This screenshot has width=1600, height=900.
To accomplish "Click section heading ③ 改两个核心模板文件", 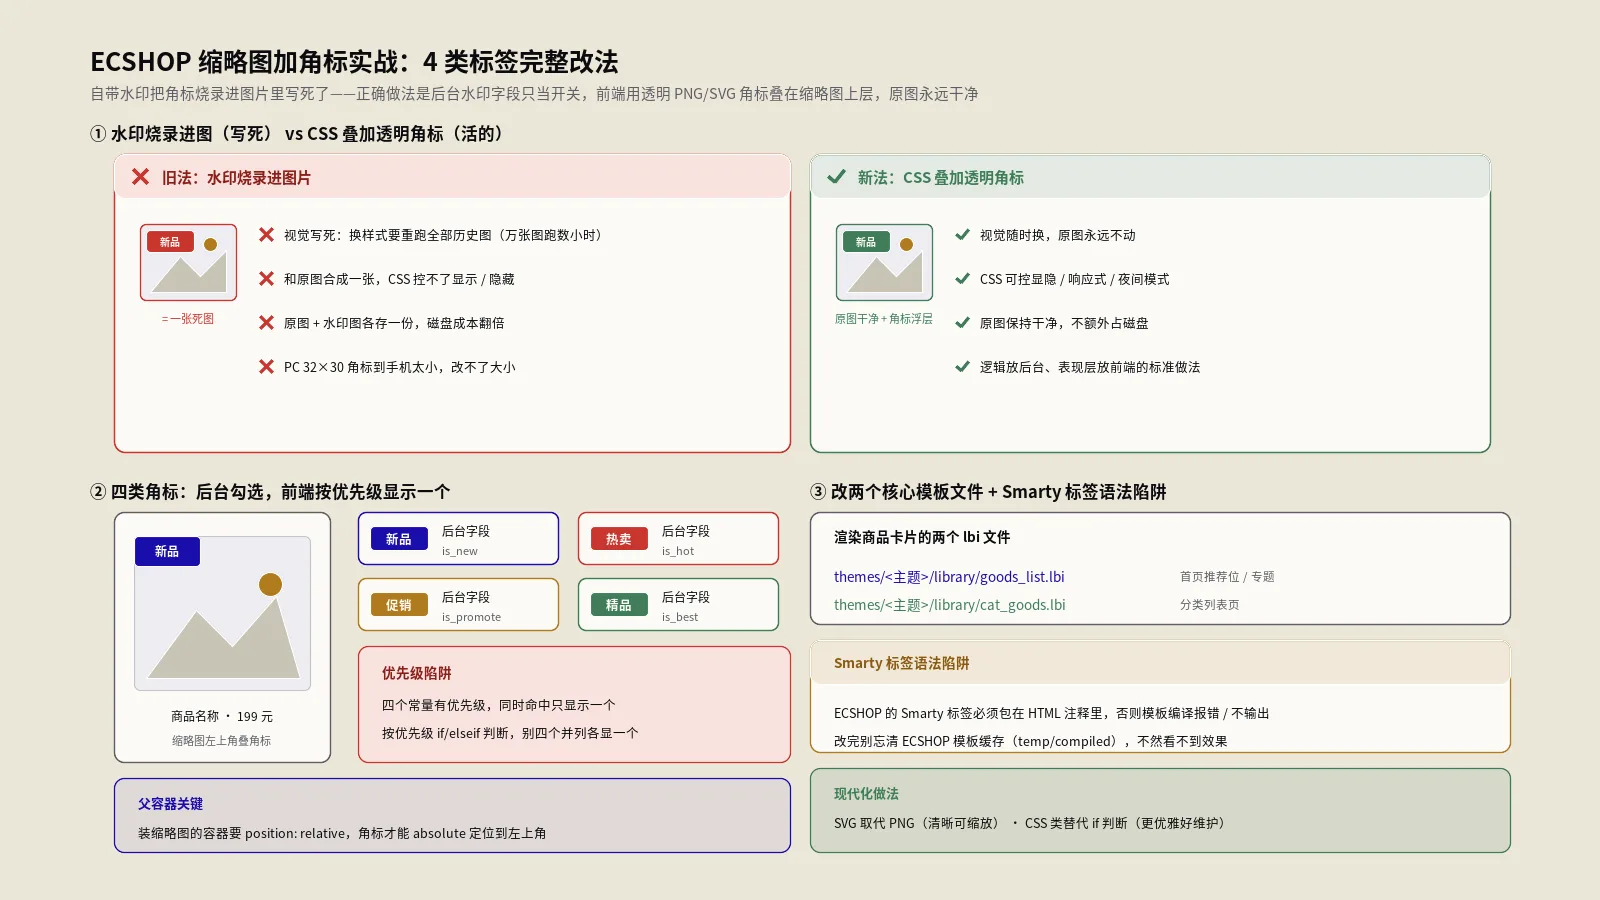I will pos(988,492).
